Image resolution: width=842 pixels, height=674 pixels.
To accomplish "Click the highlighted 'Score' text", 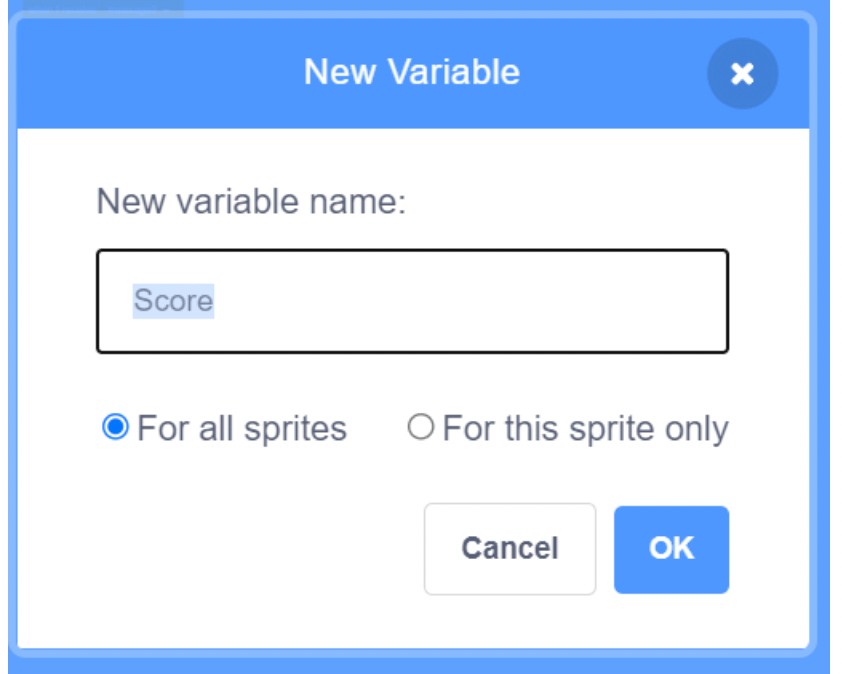I will (173, 301).
